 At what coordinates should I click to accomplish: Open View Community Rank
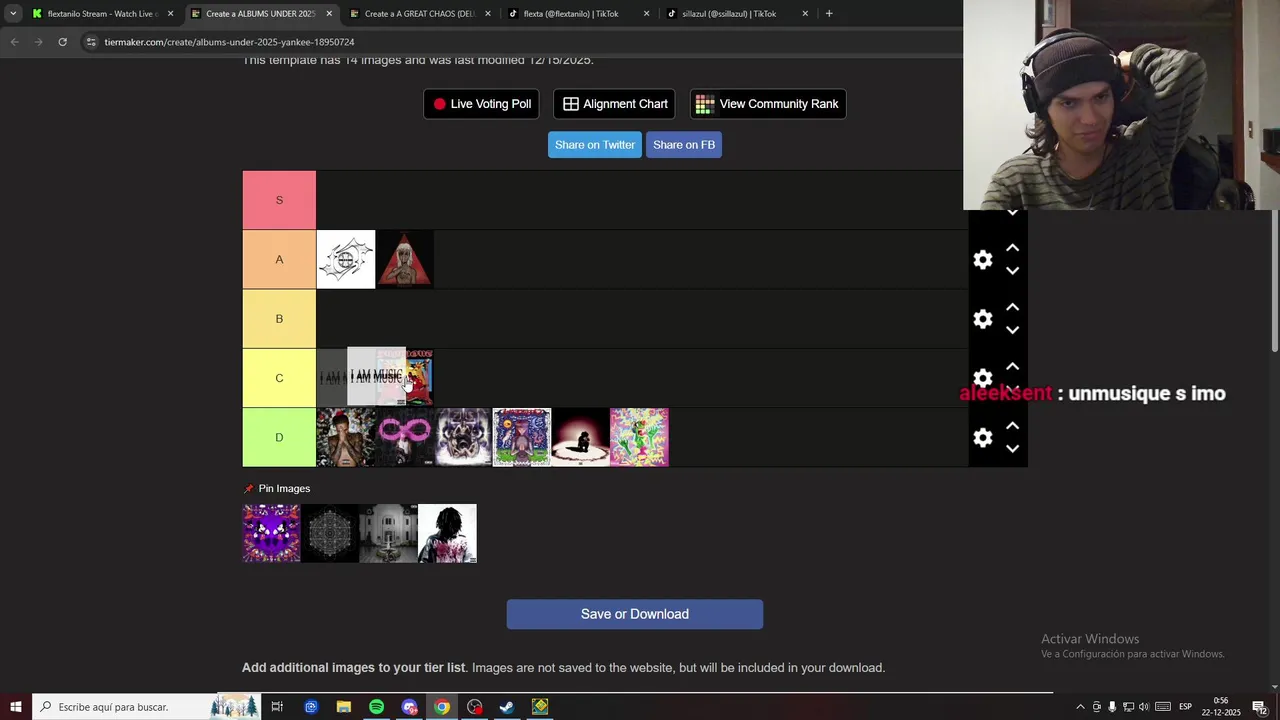click(768, 104)
